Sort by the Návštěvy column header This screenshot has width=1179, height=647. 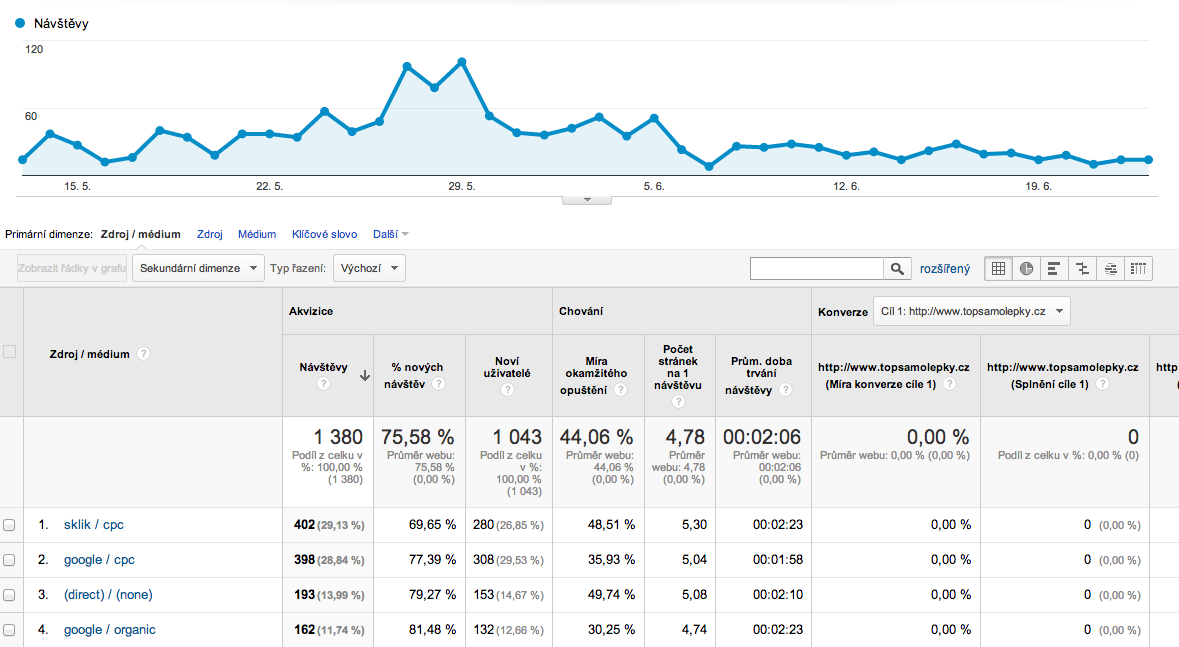(323, 367)
